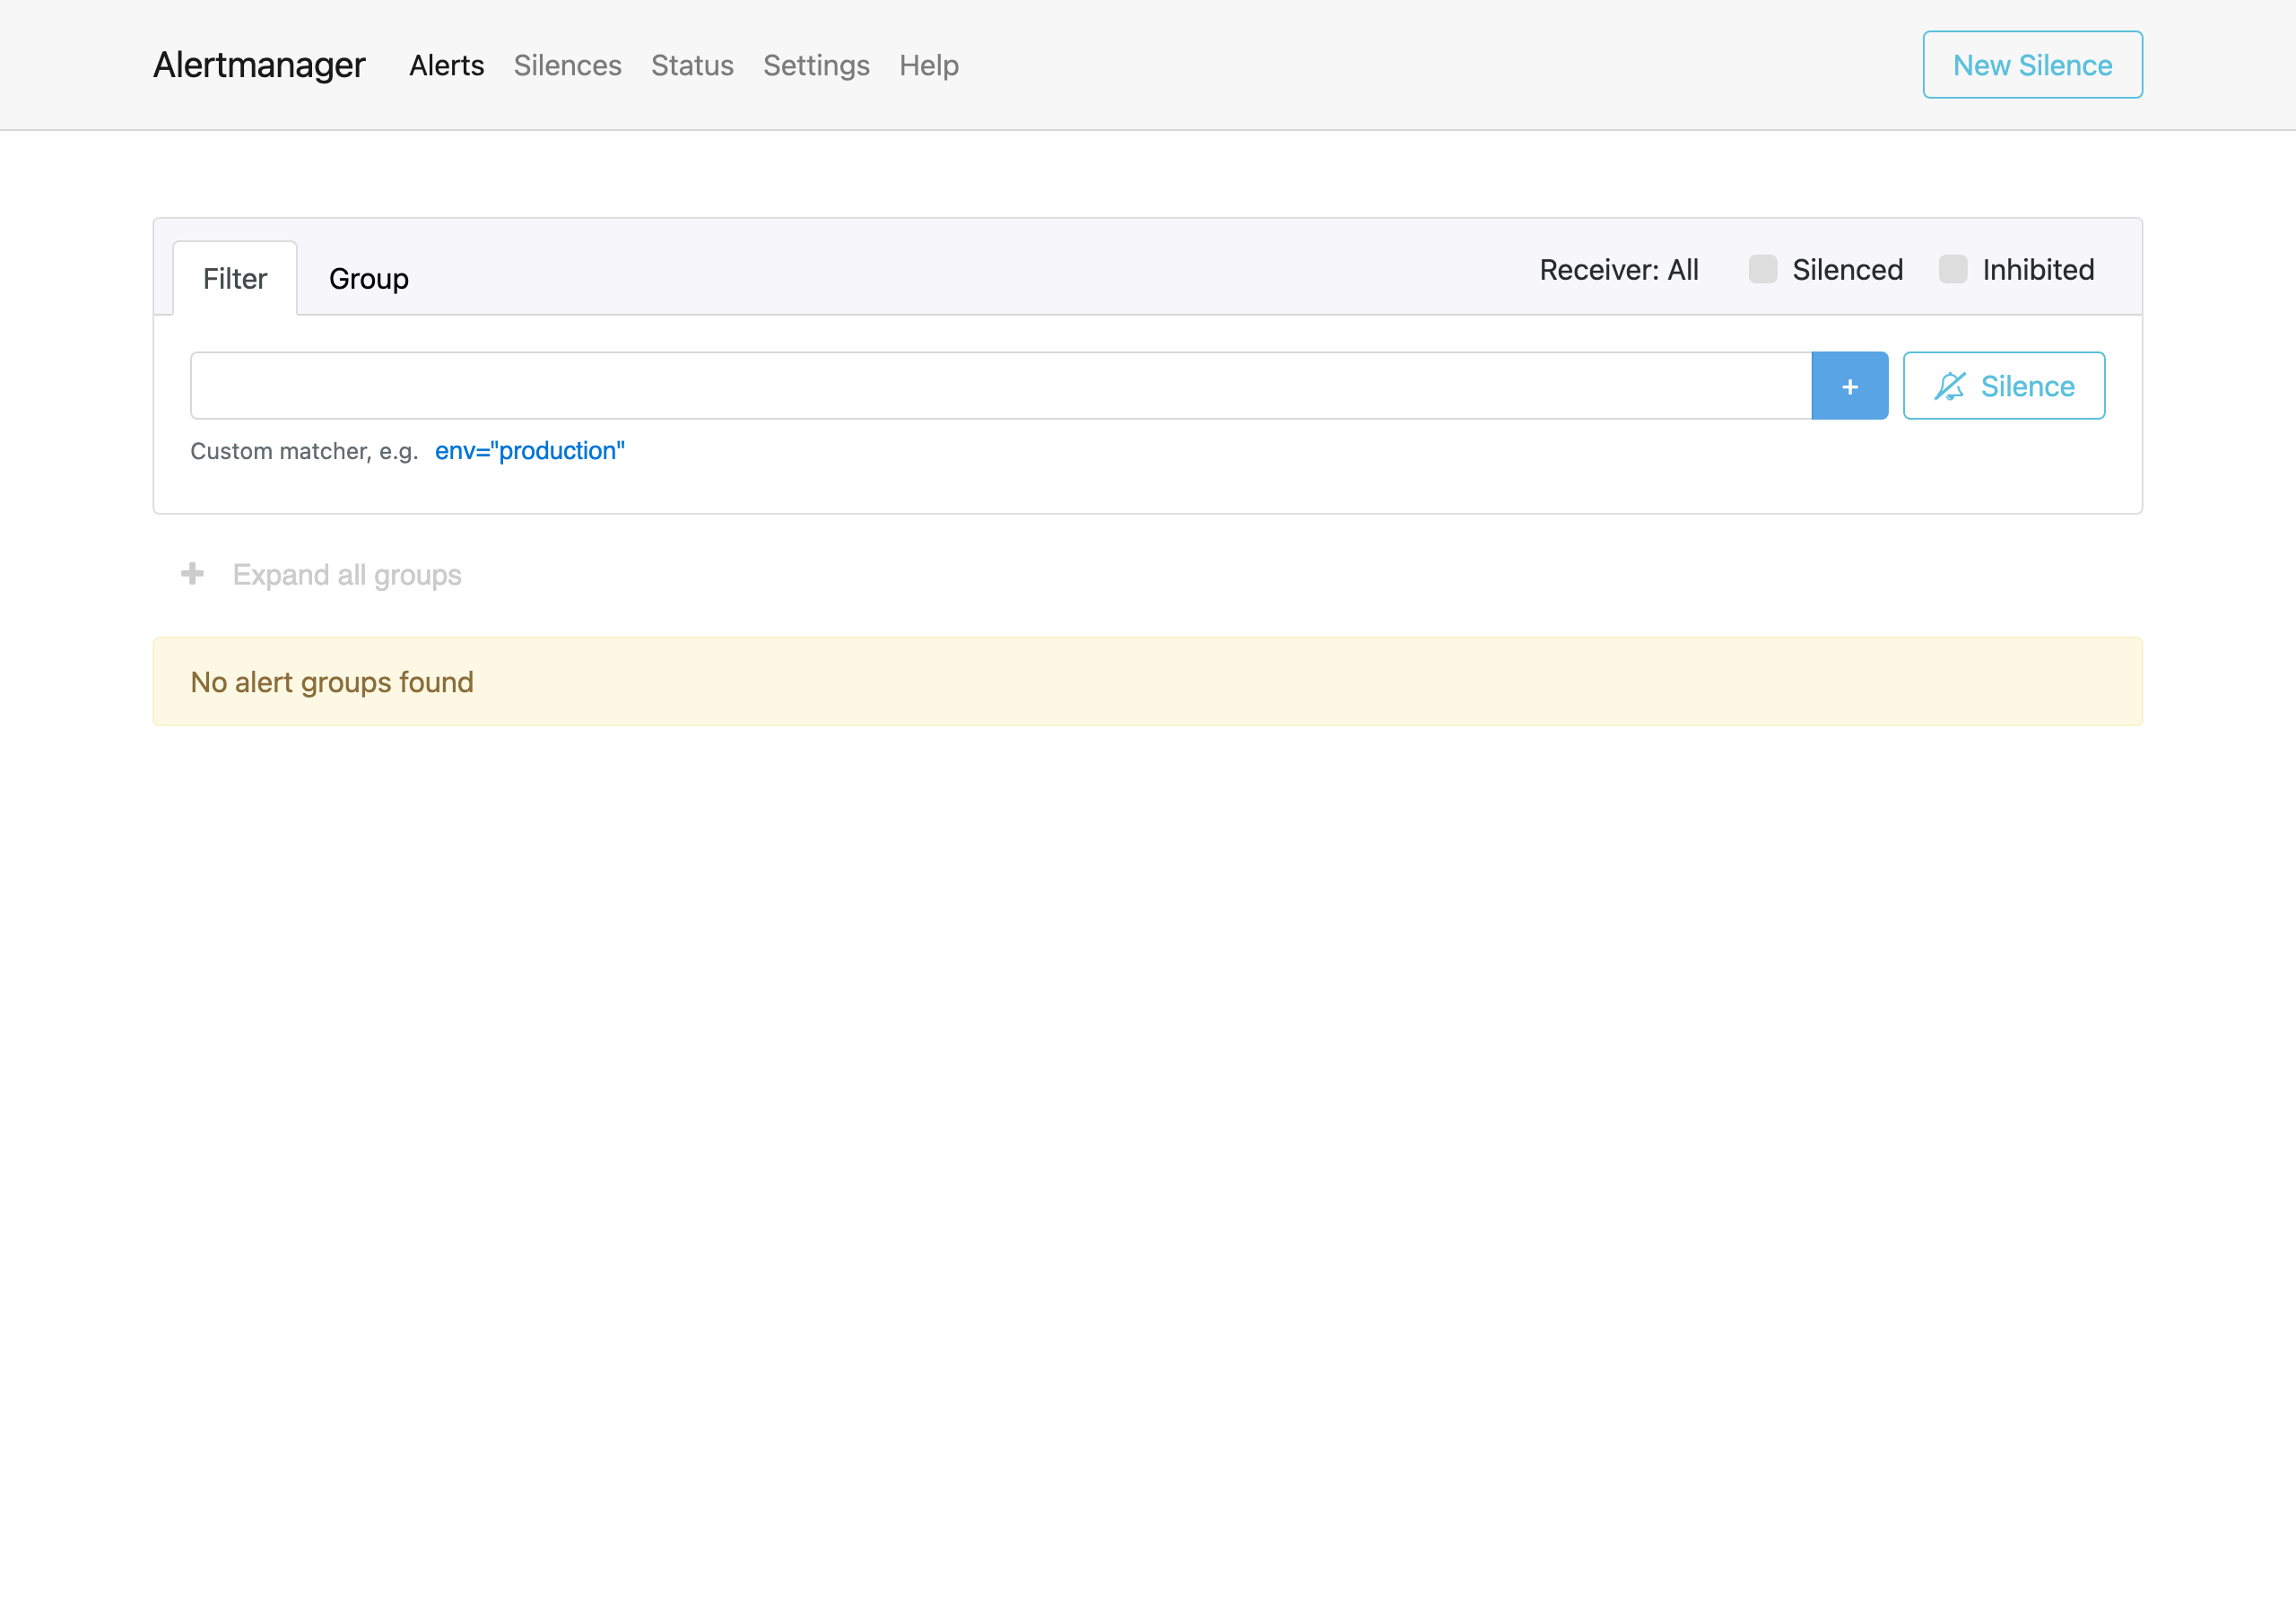The image size is (2296, 1614).
Task: Focus the custom matcher filter input field
Action: coord(1000,385)
